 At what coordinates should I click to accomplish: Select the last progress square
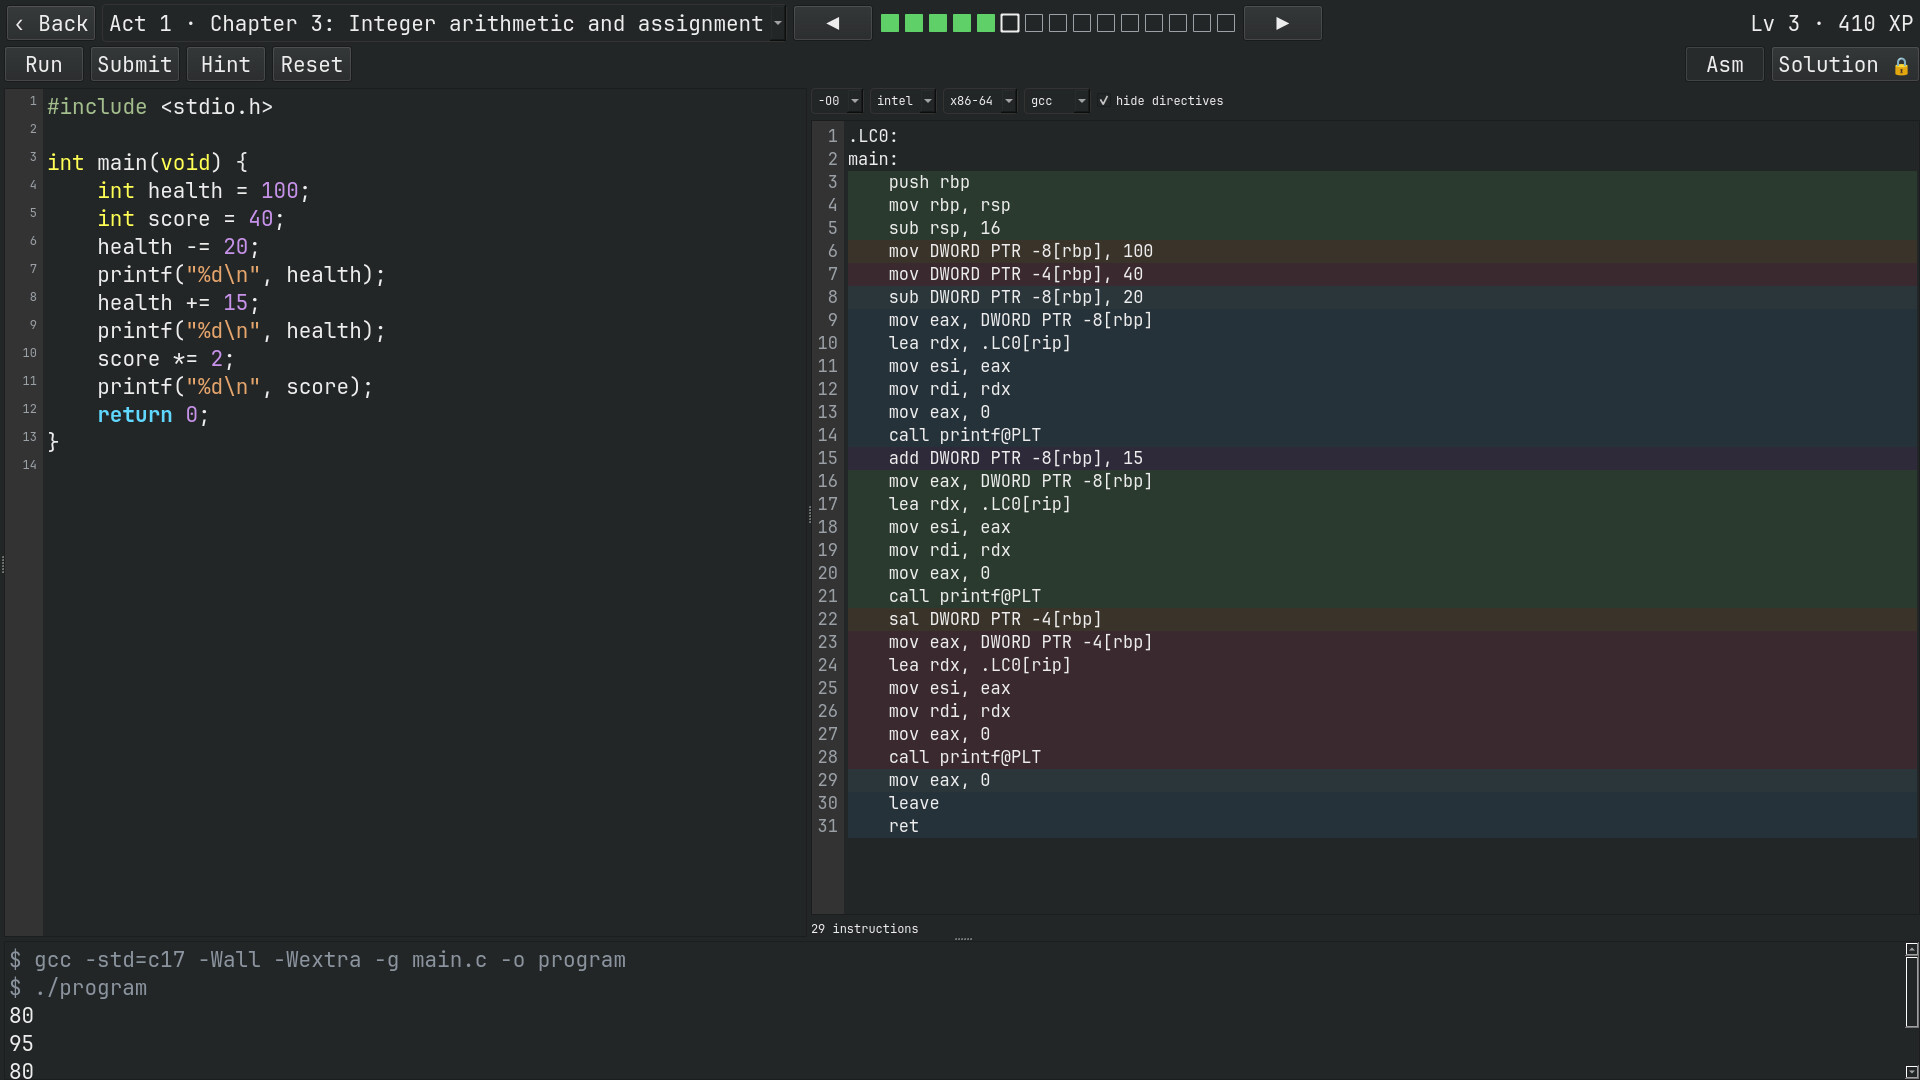(x=1225, y=23)
